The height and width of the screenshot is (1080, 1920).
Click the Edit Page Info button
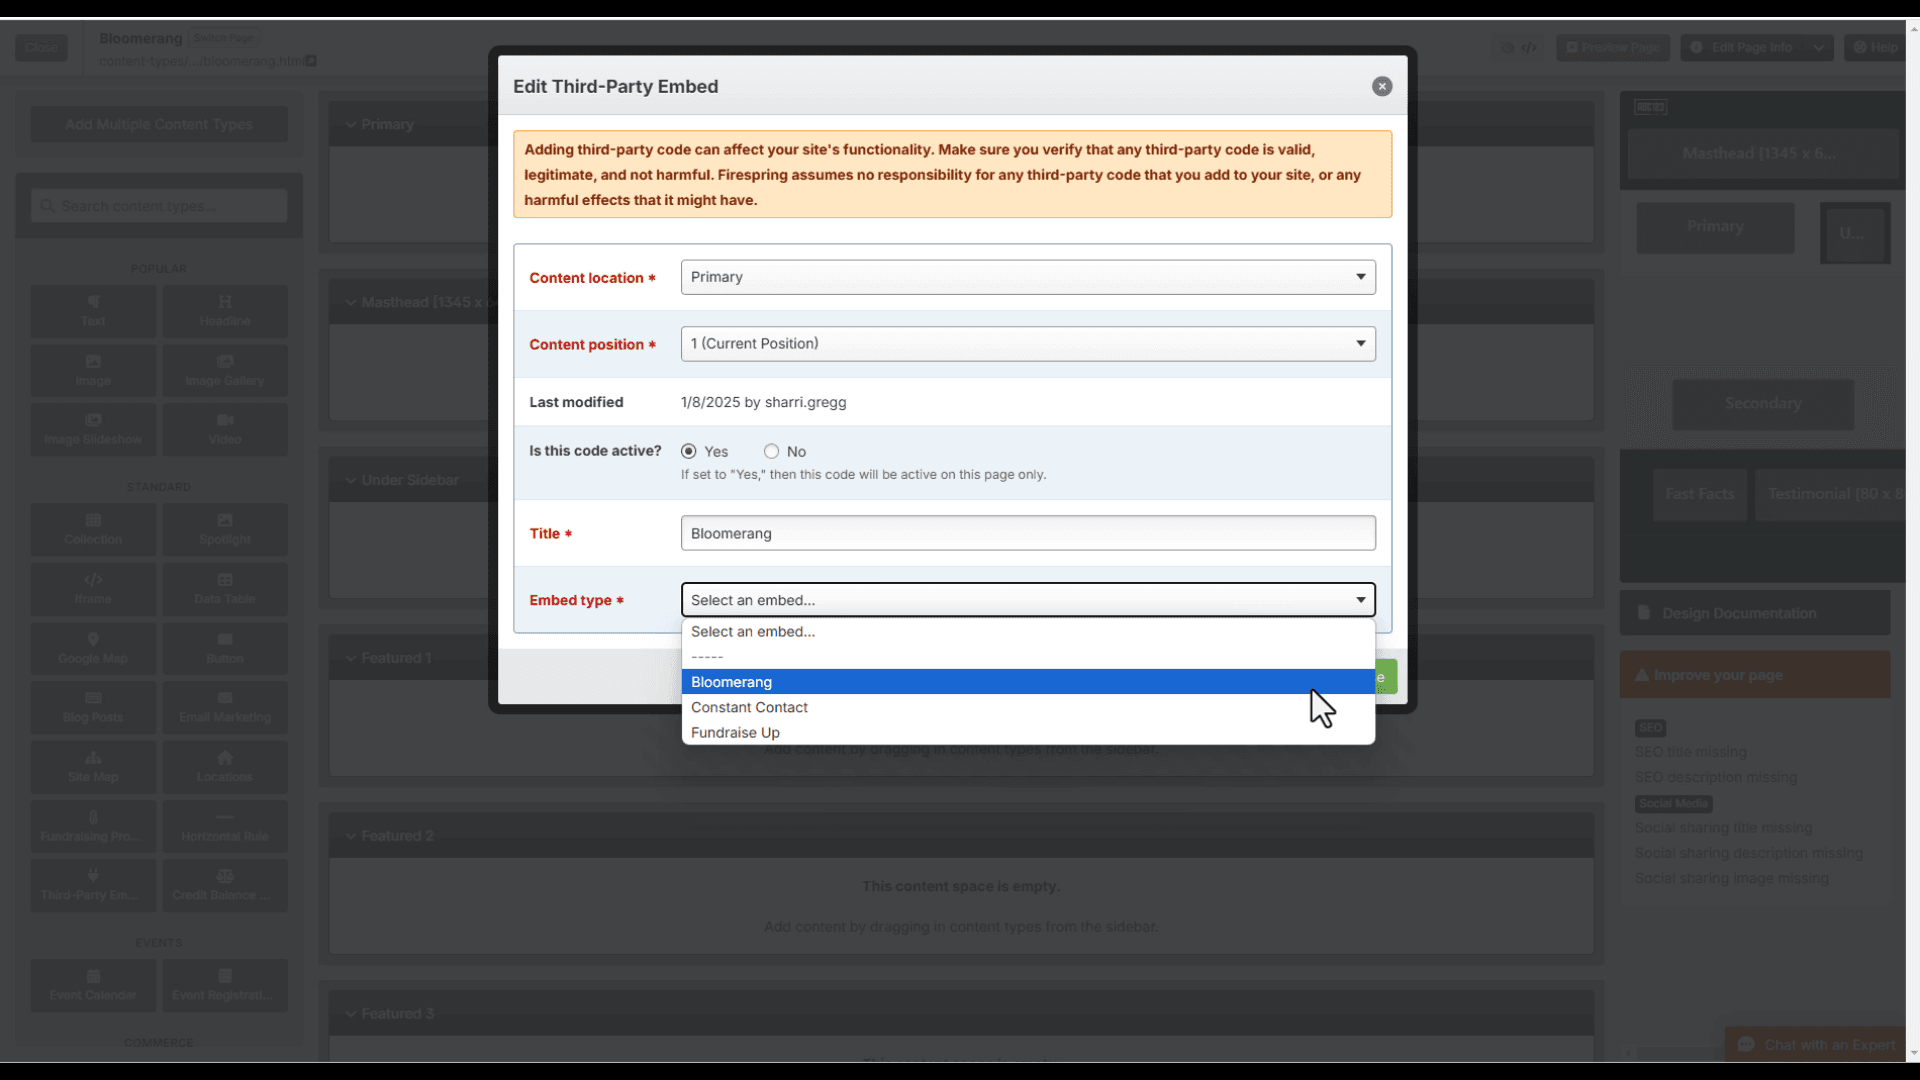(x=1743, y=47)
